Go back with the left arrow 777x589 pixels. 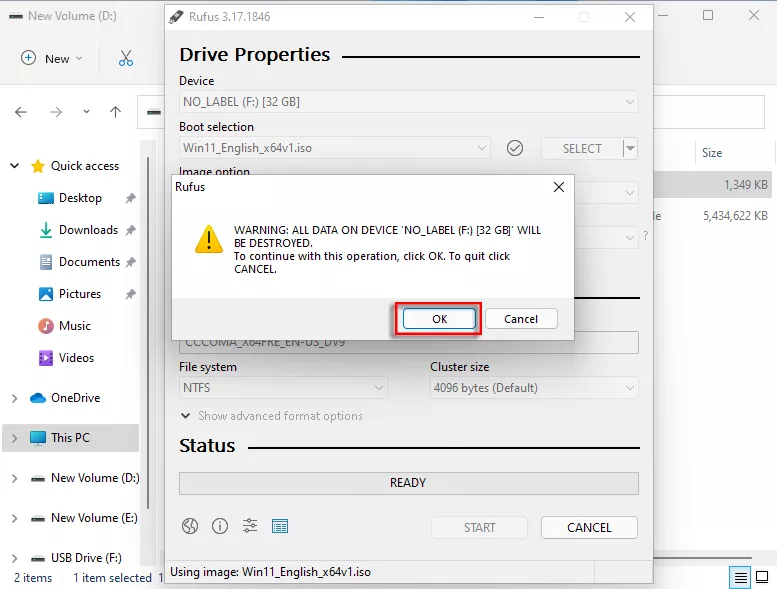pos(21,112)
